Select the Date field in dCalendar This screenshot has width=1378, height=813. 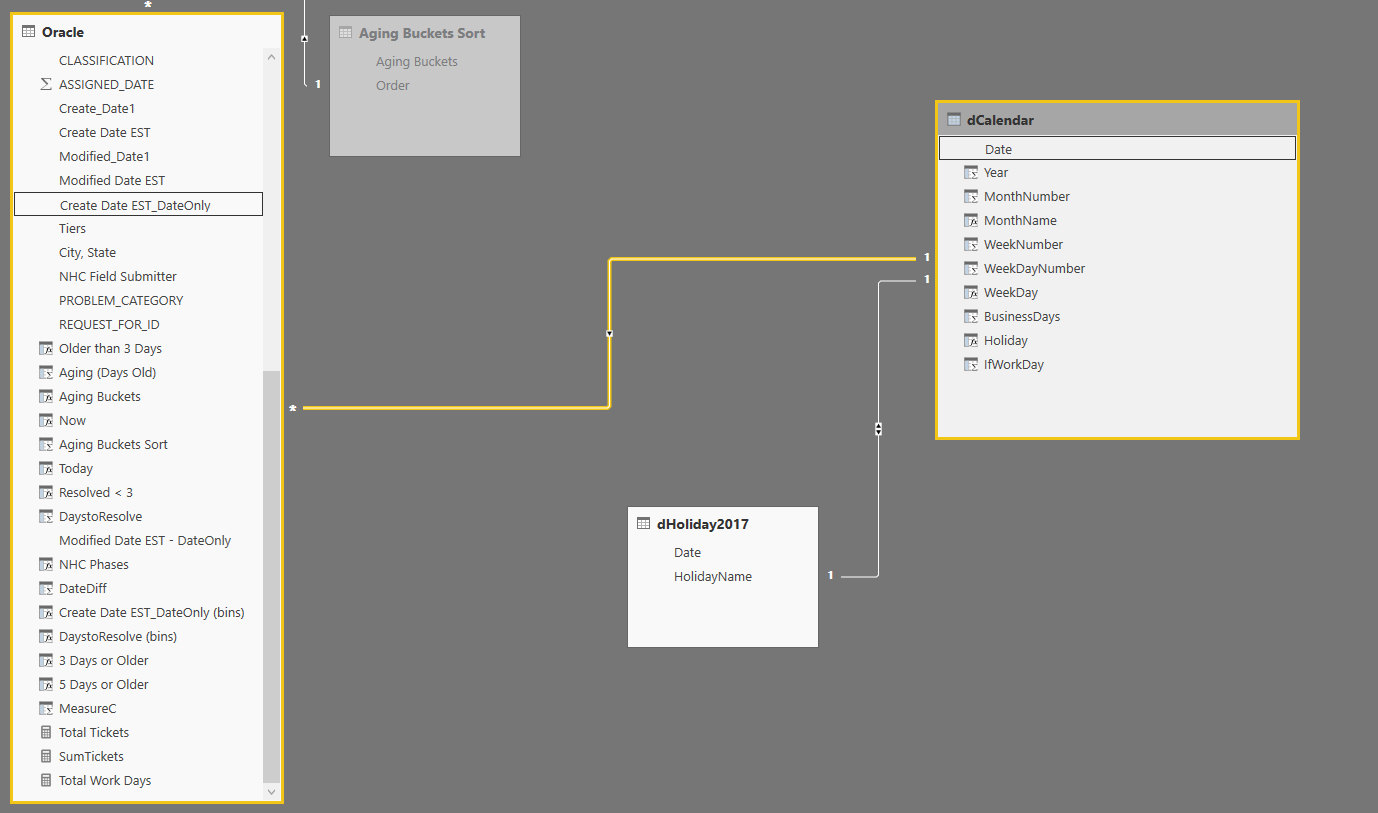[x=1117, y=149]
